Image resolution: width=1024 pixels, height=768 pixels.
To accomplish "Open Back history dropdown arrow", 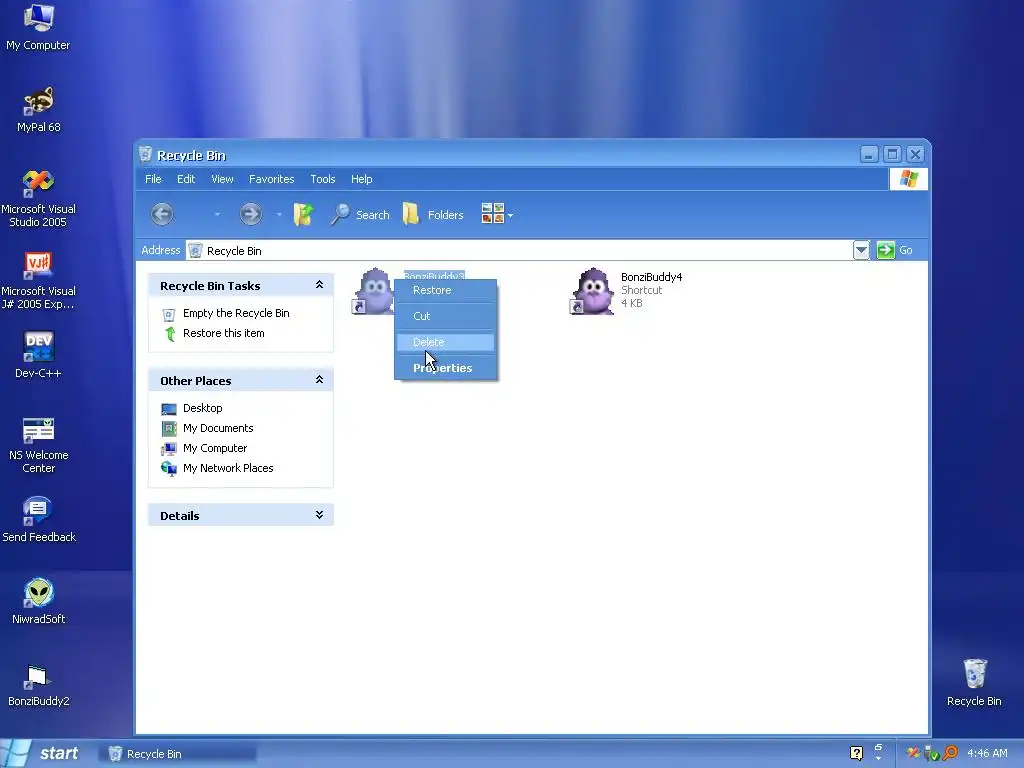I will click(x=217, y=214).
